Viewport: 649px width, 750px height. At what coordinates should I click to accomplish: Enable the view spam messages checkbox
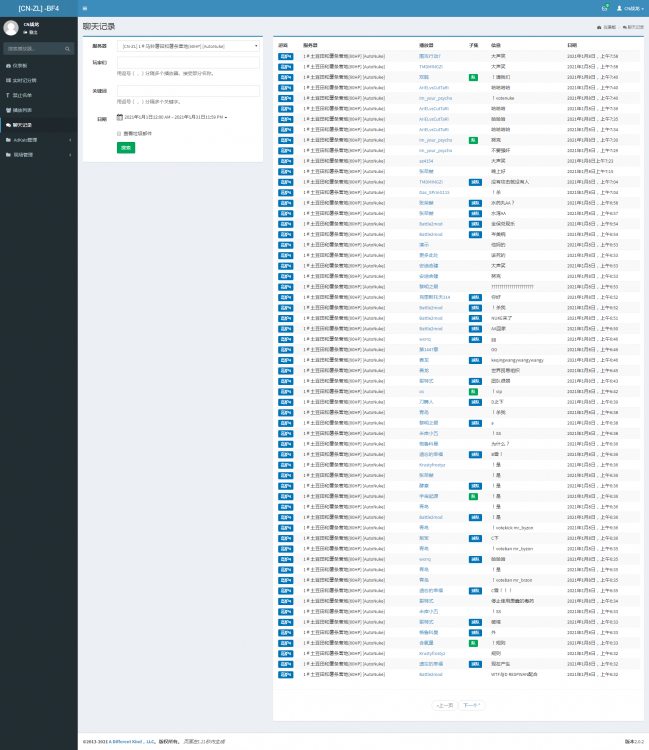point(119,132)
